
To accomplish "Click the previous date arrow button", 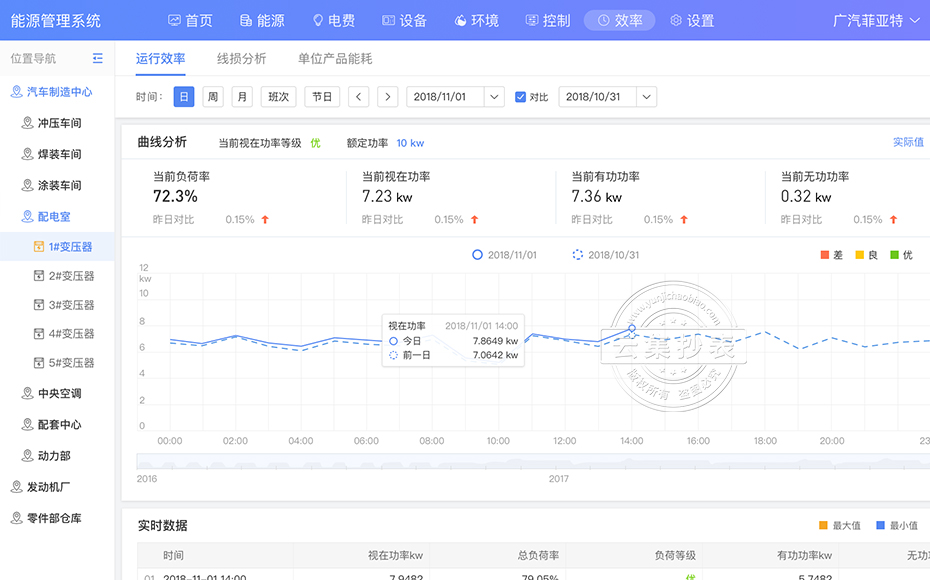I will tap(359, 97).
